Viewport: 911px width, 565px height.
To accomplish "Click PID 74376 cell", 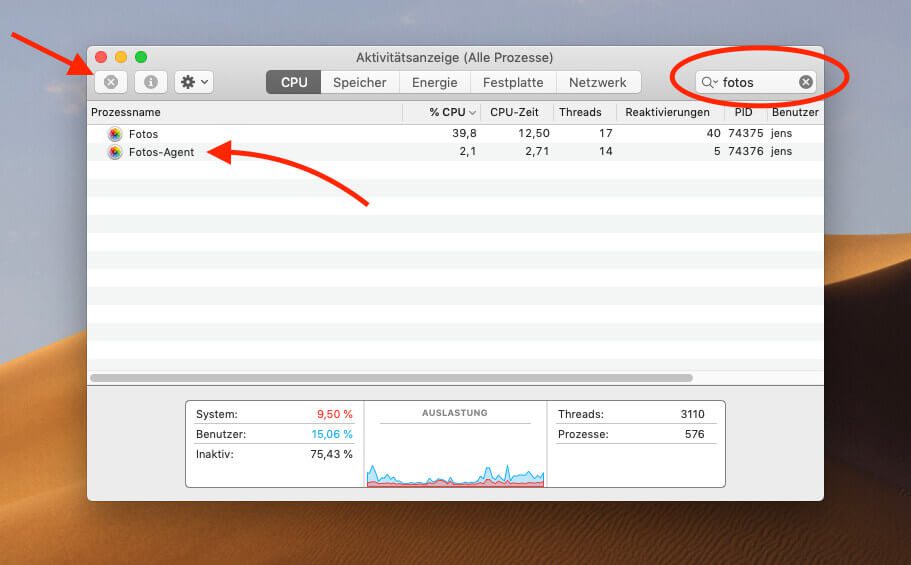I will (745, 151).
